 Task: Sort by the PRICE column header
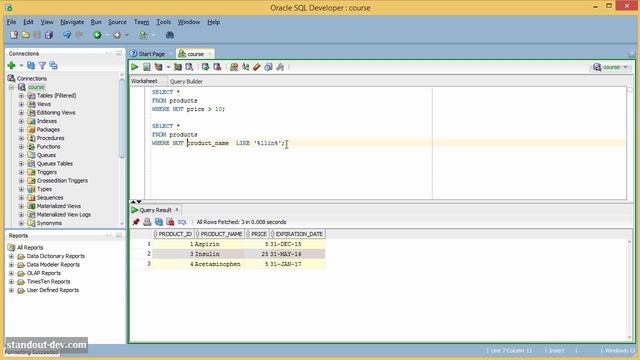tap(257, 234)
